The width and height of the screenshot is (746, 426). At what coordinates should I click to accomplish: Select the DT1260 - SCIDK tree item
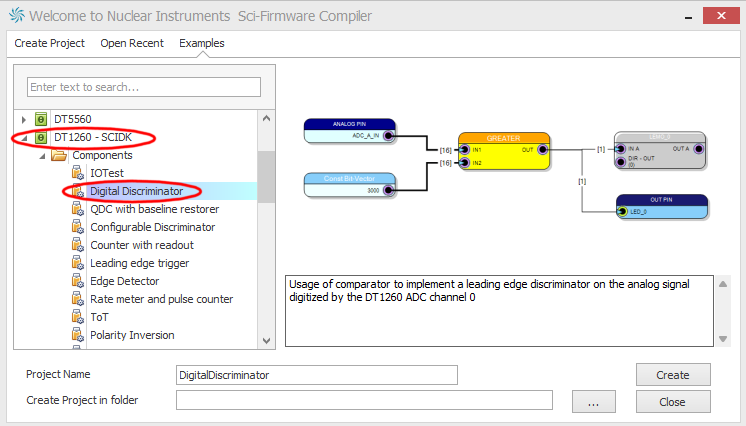point(93,138)
